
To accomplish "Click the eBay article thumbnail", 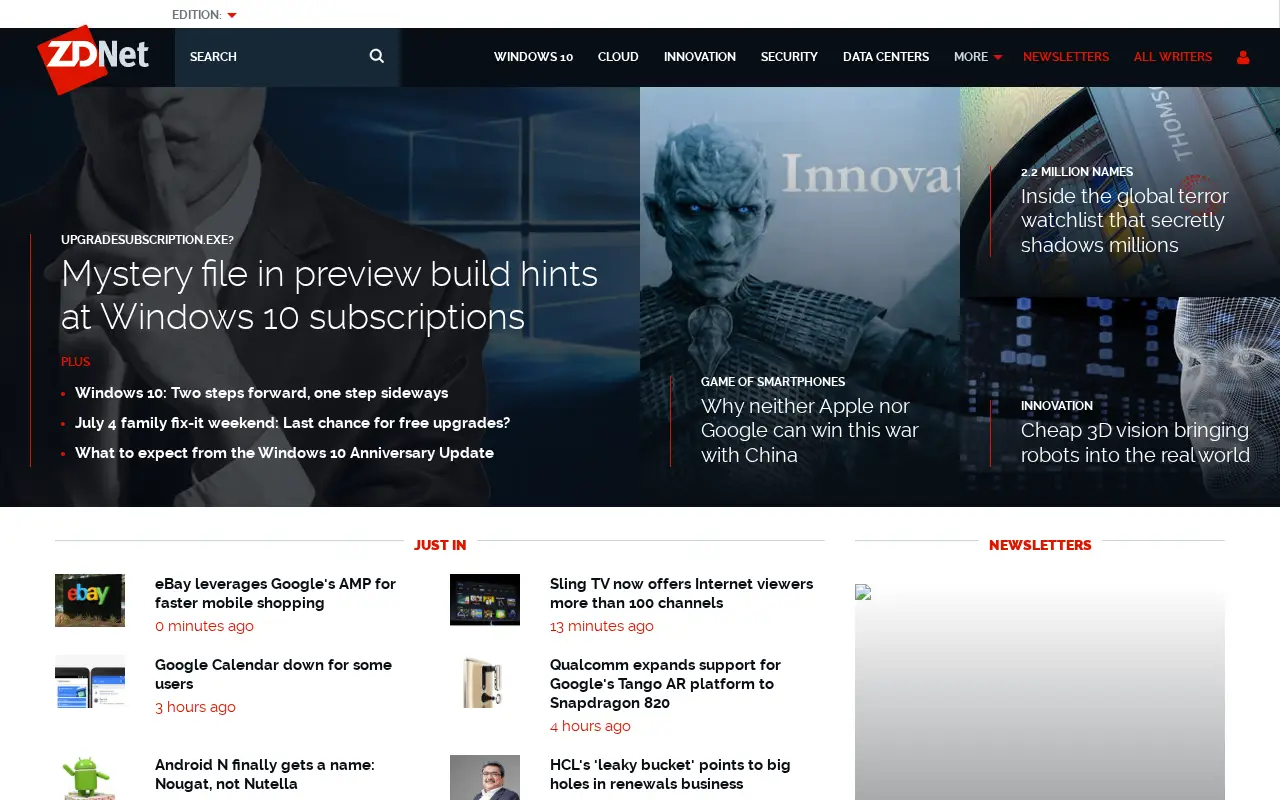I will [x=90, y=600].
